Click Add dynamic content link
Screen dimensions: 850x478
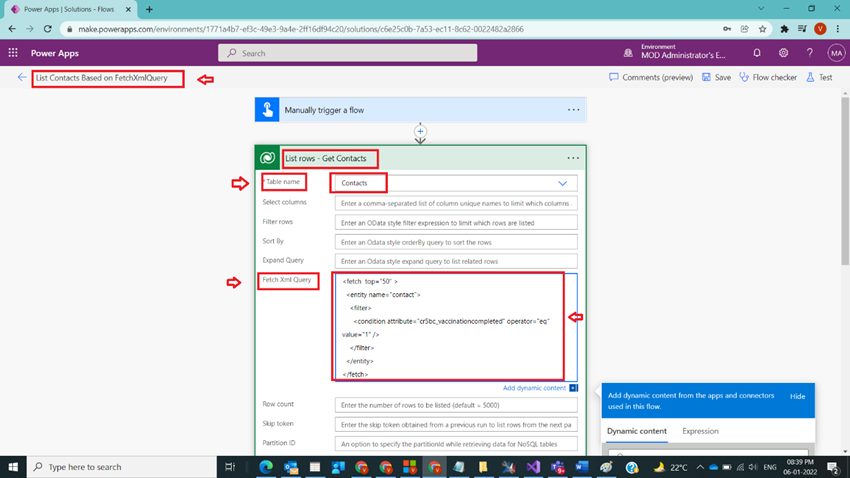(x=535, y=388)
